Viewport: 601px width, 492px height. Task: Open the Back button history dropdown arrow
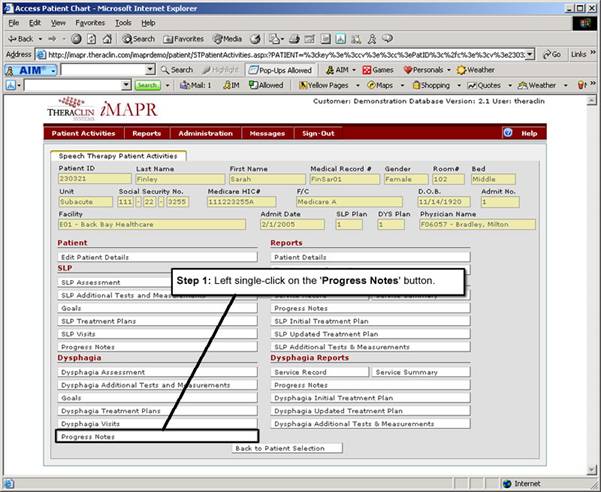coord(40,39)
